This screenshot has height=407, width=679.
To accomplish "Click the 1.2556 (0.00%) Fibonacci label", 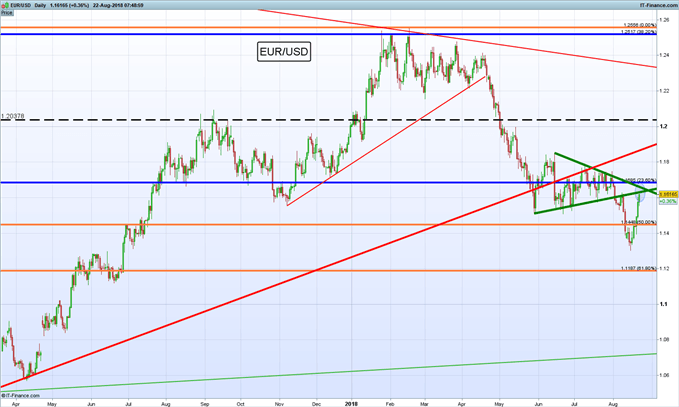I will pos(640,25).
